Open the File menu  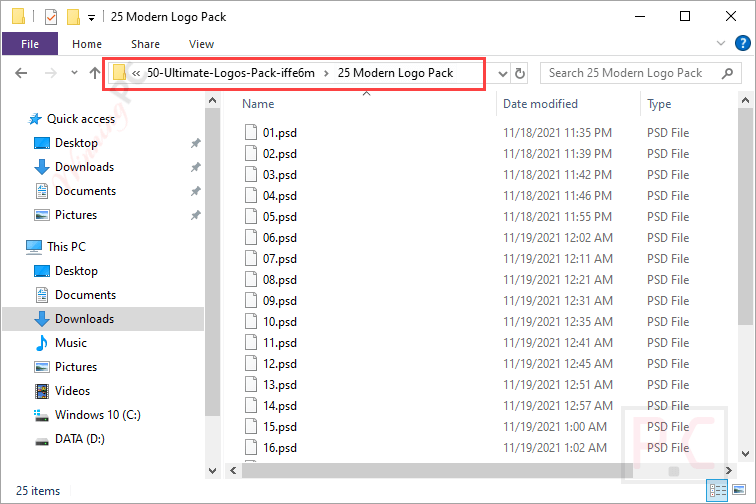pyautogui.click(x=30, y=44)
